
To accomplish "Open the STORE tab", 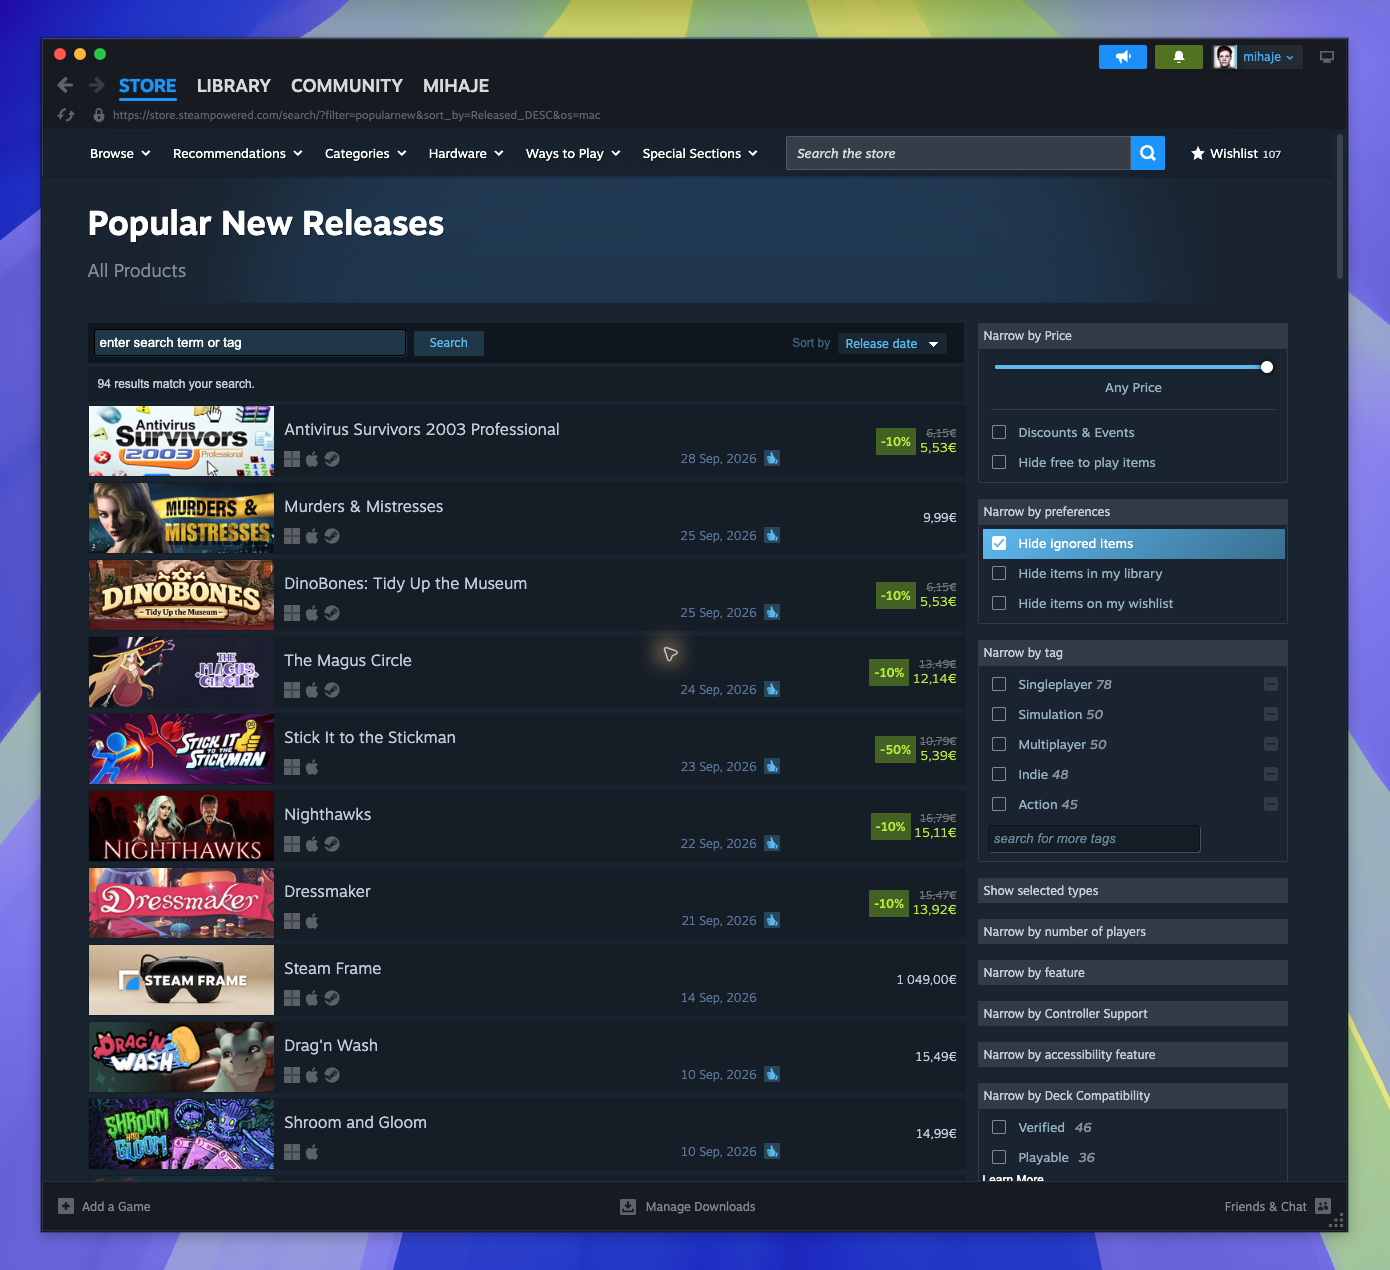I will coord(148,86).
